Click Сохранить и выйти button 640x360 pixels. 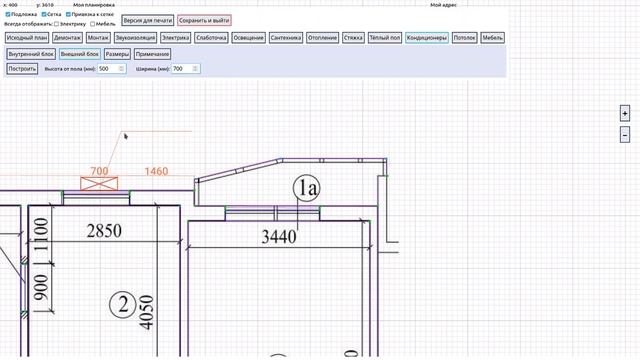[x=204, y=20]
